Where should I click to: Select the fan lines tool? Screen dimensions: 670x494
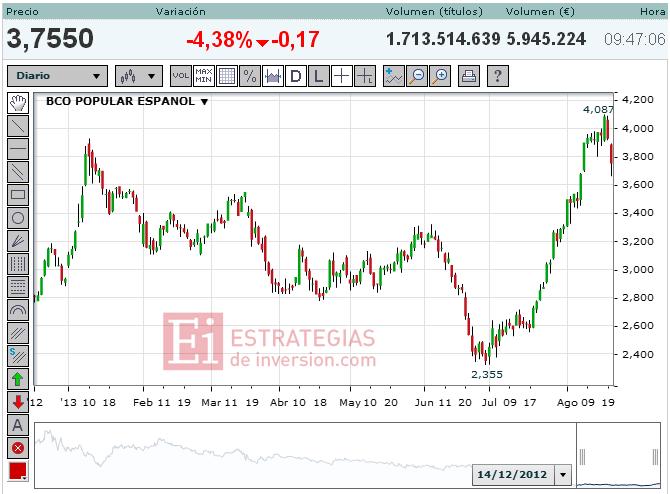coord(18,241)
